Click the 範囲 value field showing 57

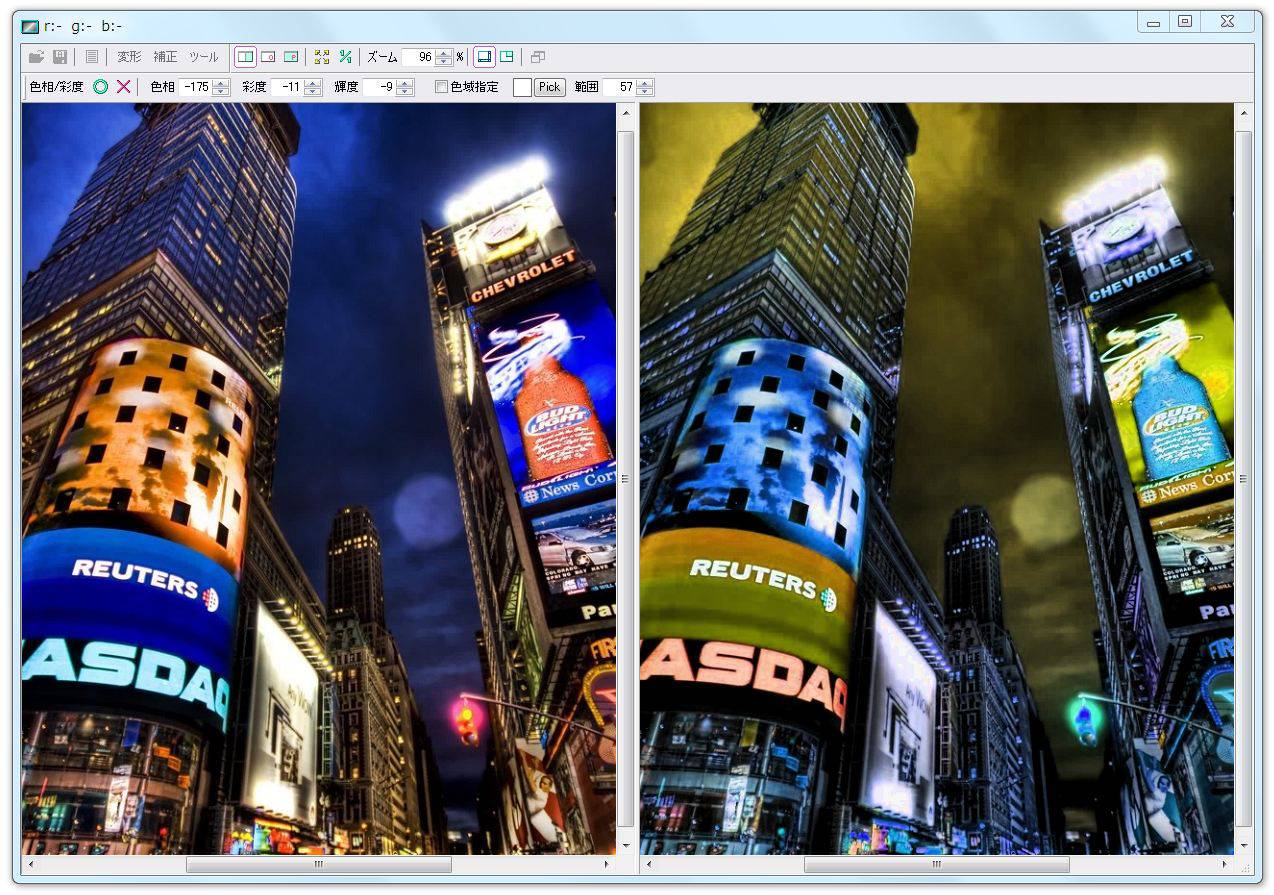tap(619, 87)
